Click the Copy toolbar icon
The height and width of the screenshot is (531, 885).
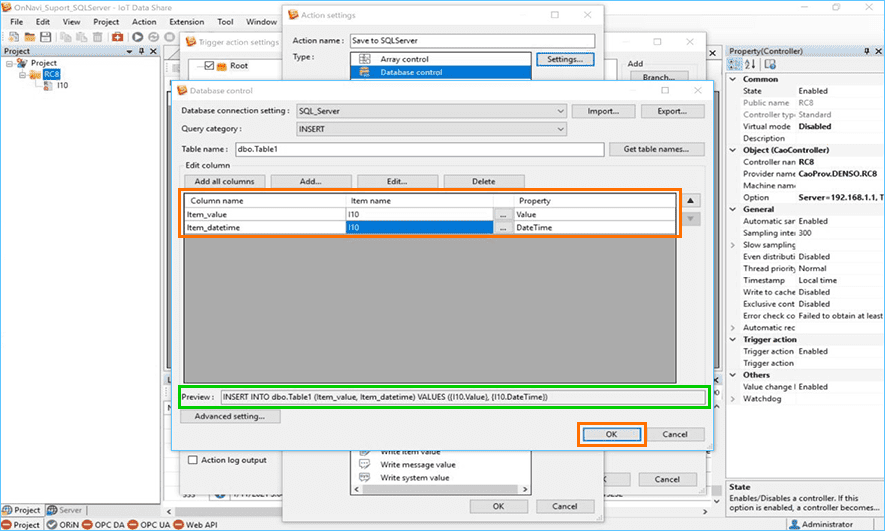pyautogui.click(x=66, y=37)
